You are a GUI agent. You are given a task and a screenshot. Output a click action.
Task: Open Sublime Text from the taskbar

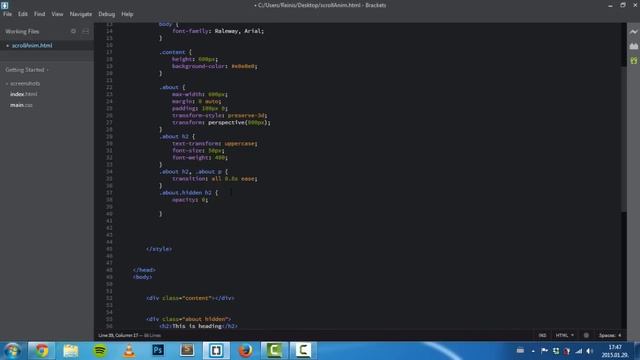point(187,350)
